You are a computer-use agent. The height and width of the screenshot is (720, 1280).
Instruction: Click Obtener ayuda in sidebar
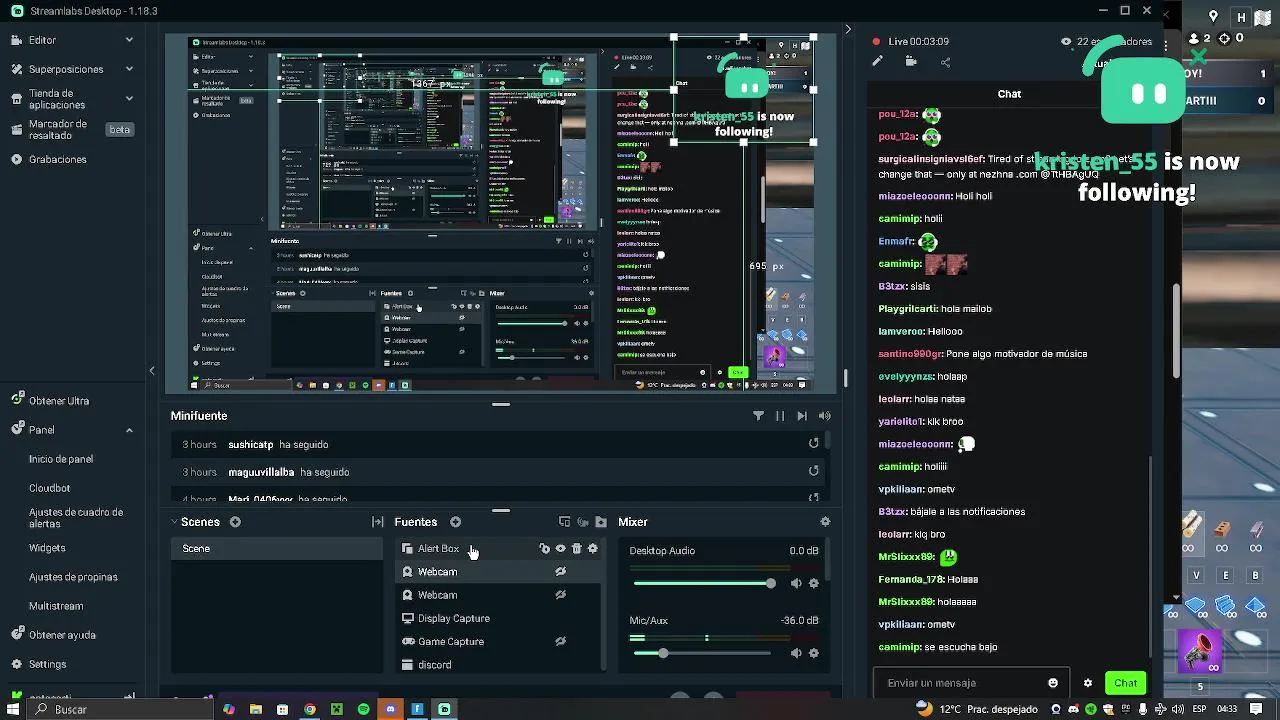tap(62, 635)
